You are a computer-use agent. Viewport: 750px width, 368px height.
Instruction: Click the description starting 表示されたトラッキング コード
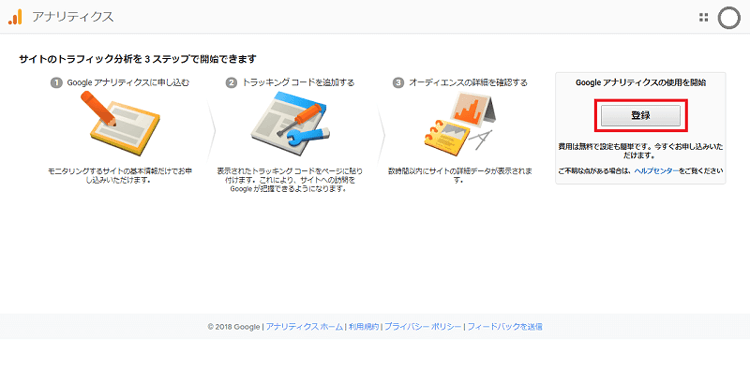click(x=290, y=179)
